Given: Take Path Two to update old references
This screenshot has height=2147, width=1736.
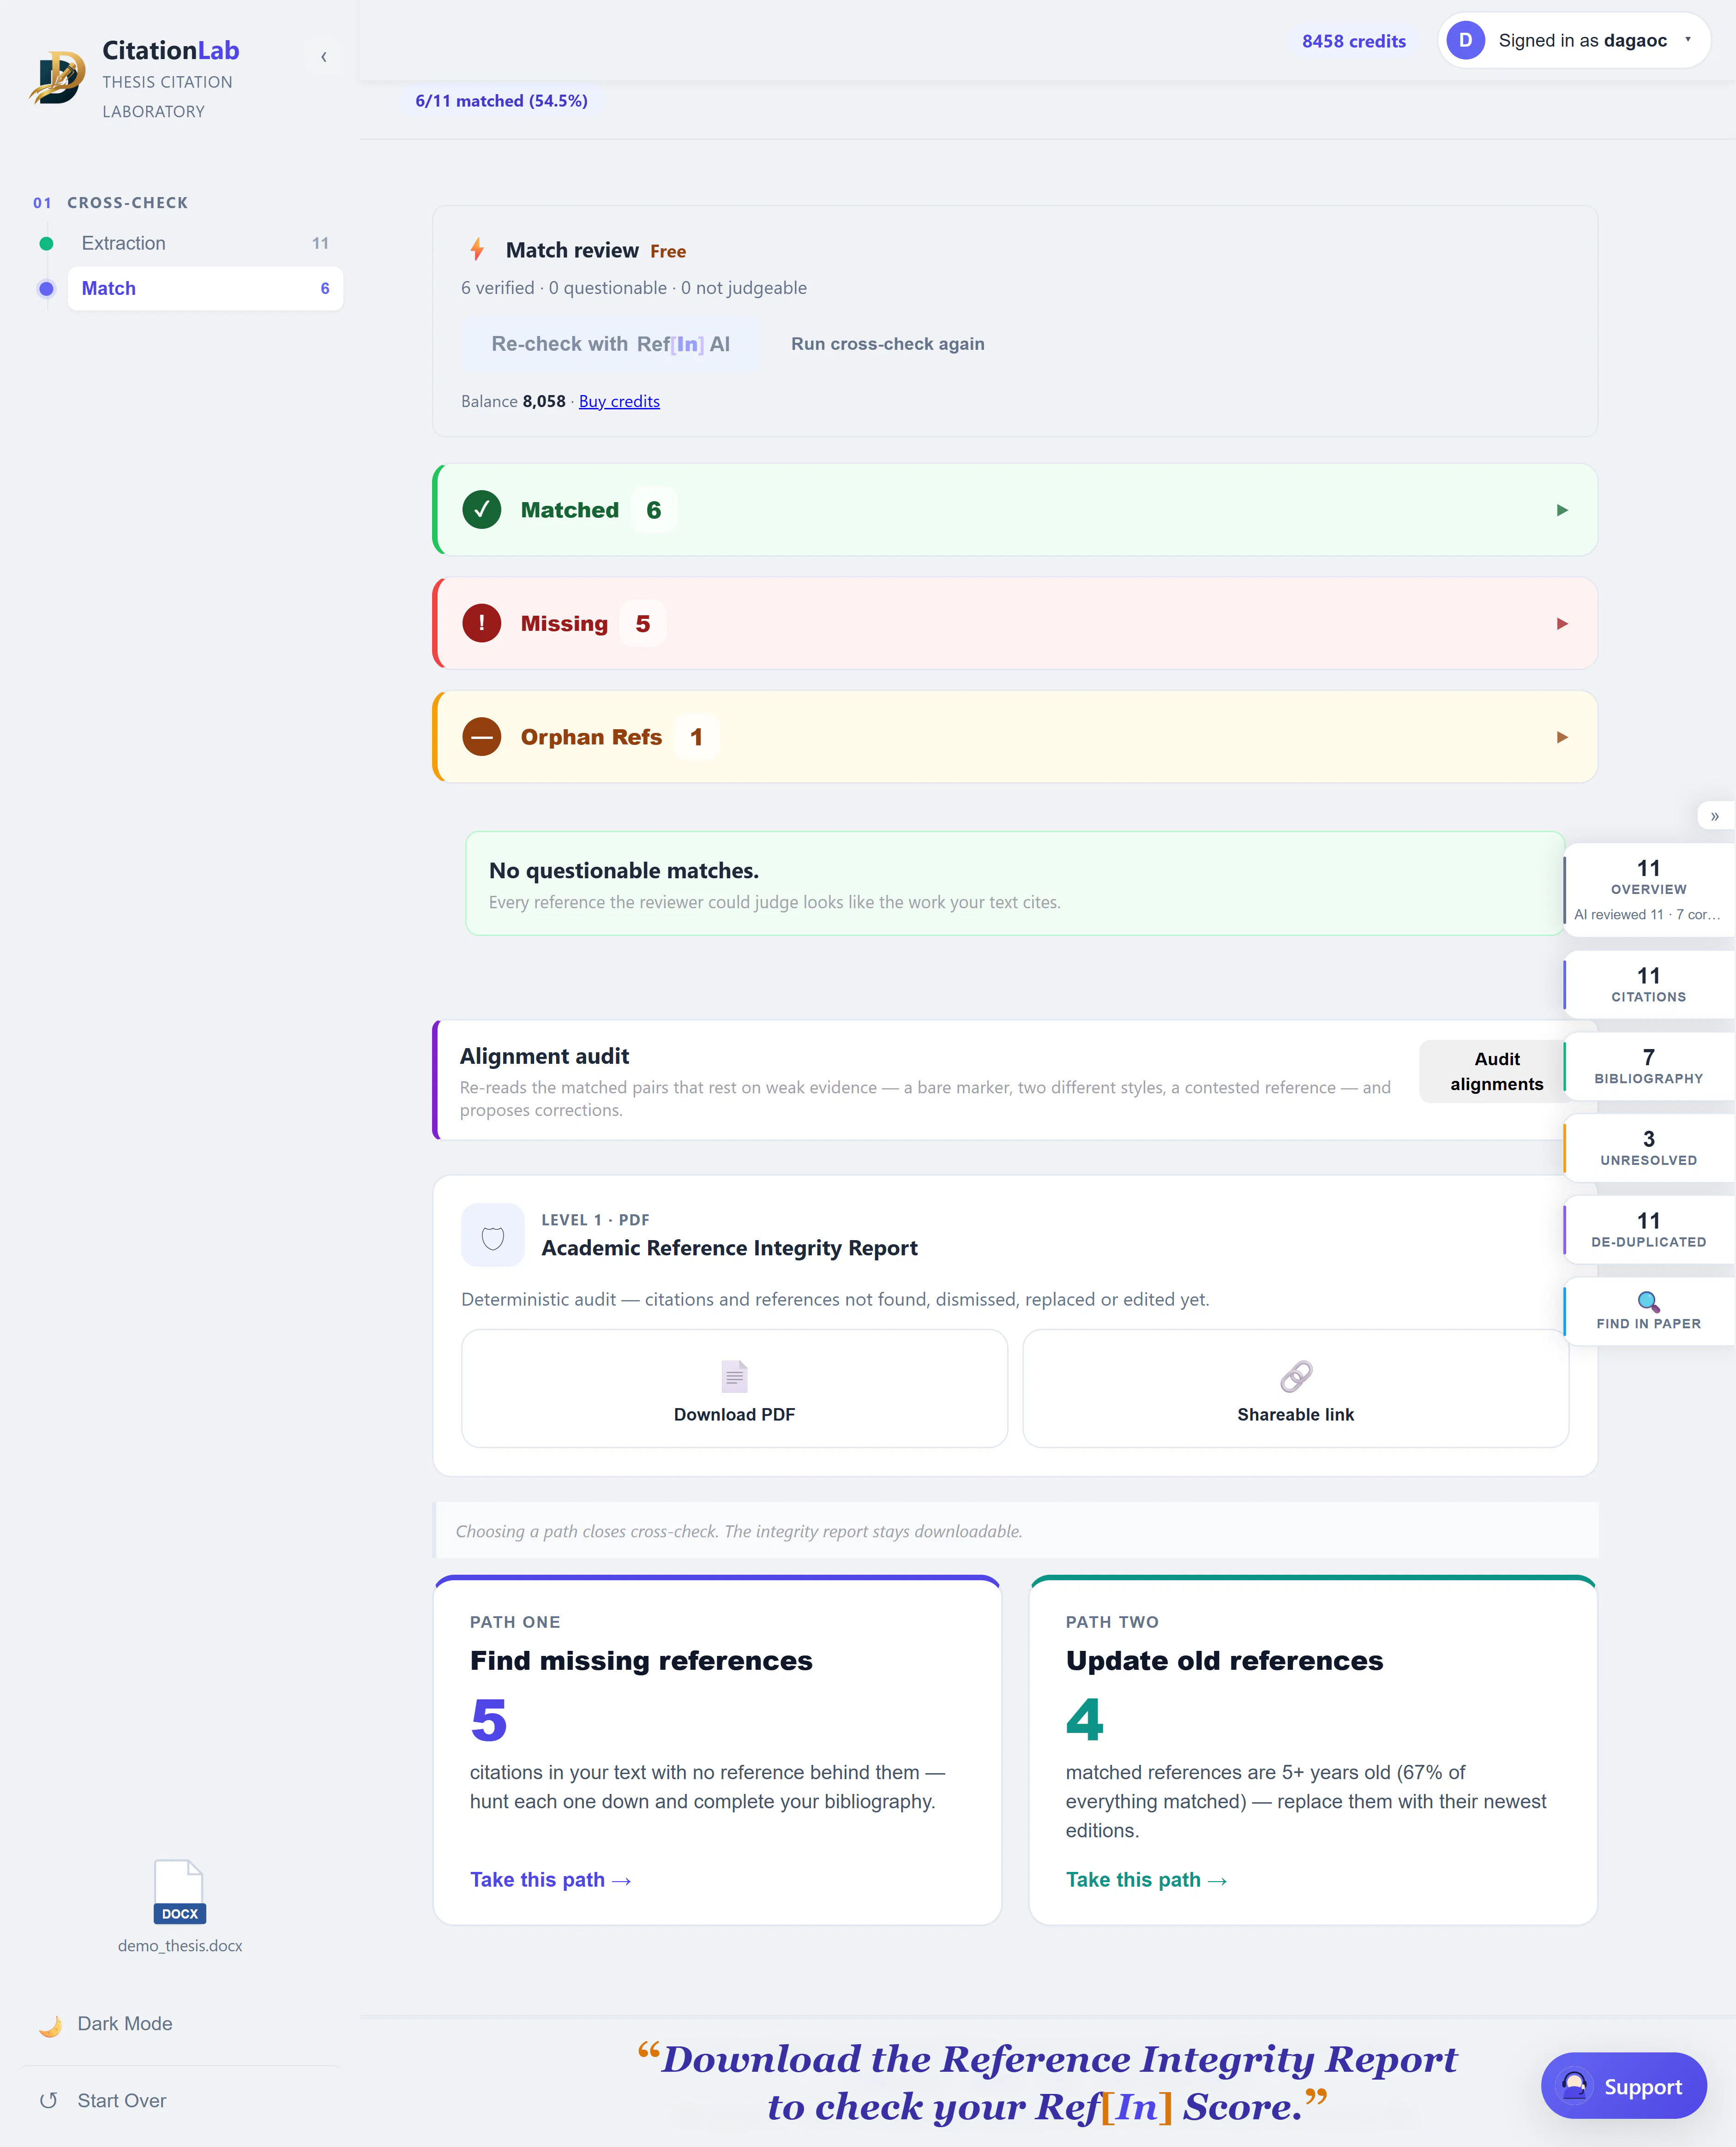Looking at the screenshot, I should coord(1147,1880).
